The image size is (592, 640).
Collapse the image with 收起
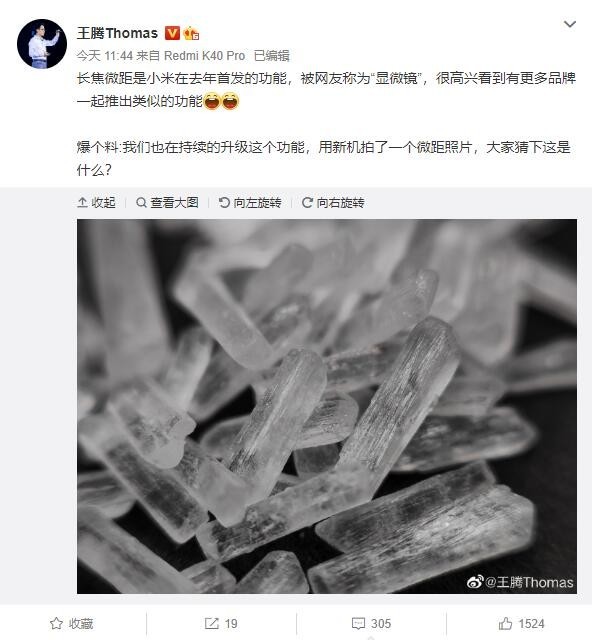(x=96, y=202)
